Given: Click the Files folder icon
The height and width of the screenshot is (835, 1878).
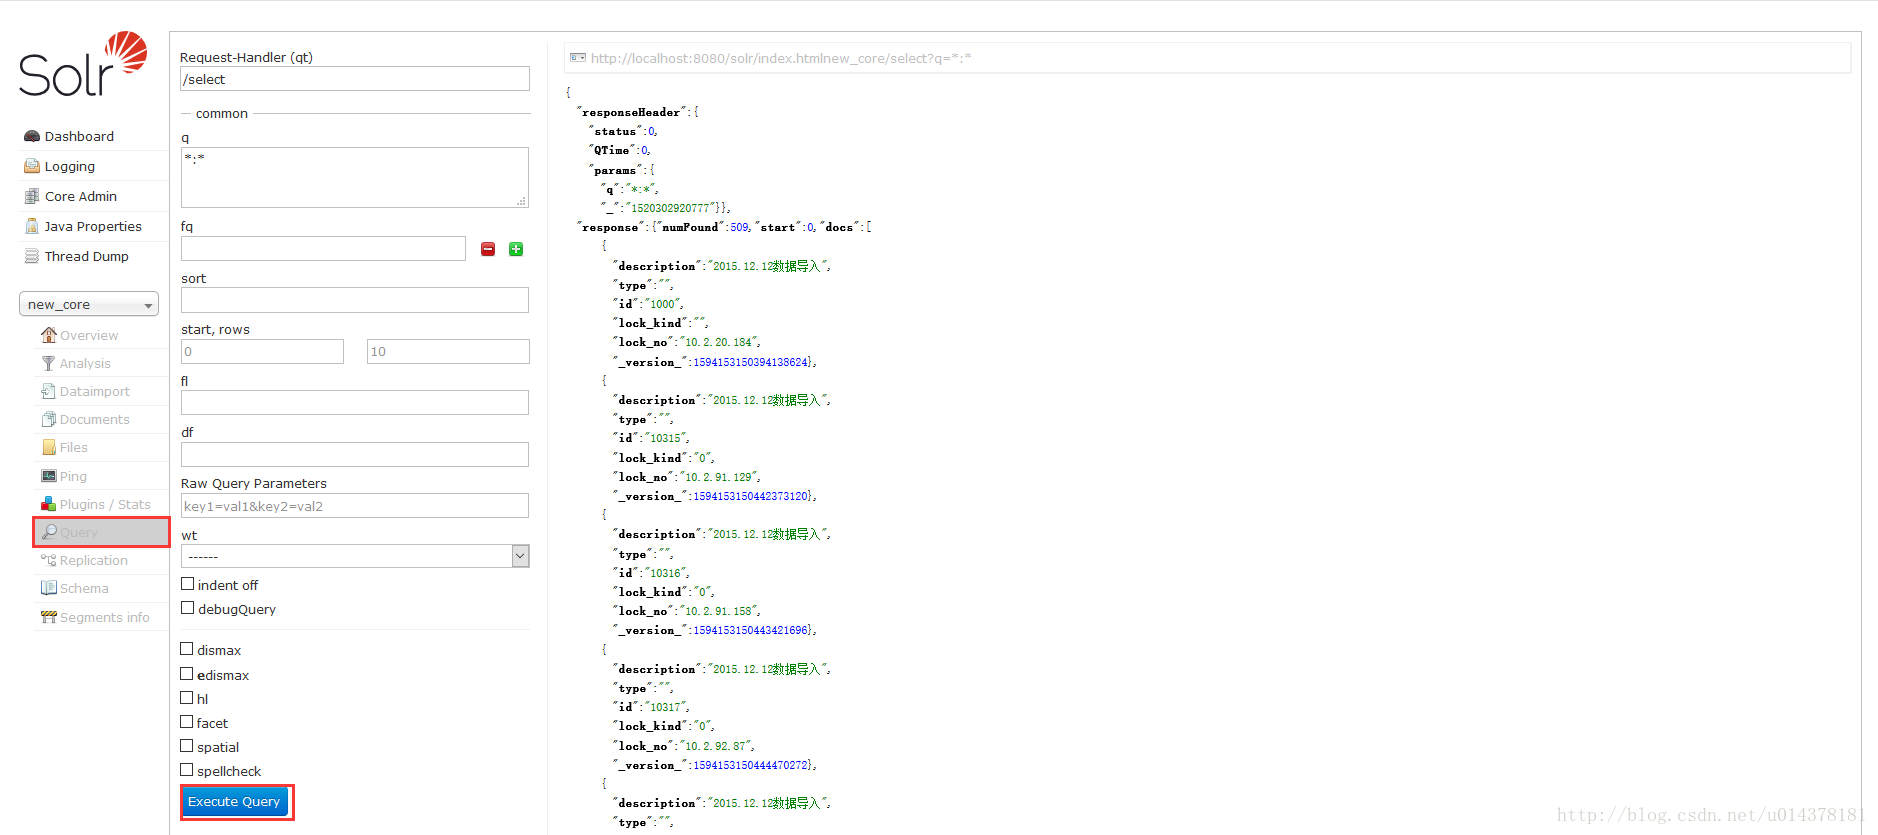Looking at the screenshot, I should click(x=48, y=447).
